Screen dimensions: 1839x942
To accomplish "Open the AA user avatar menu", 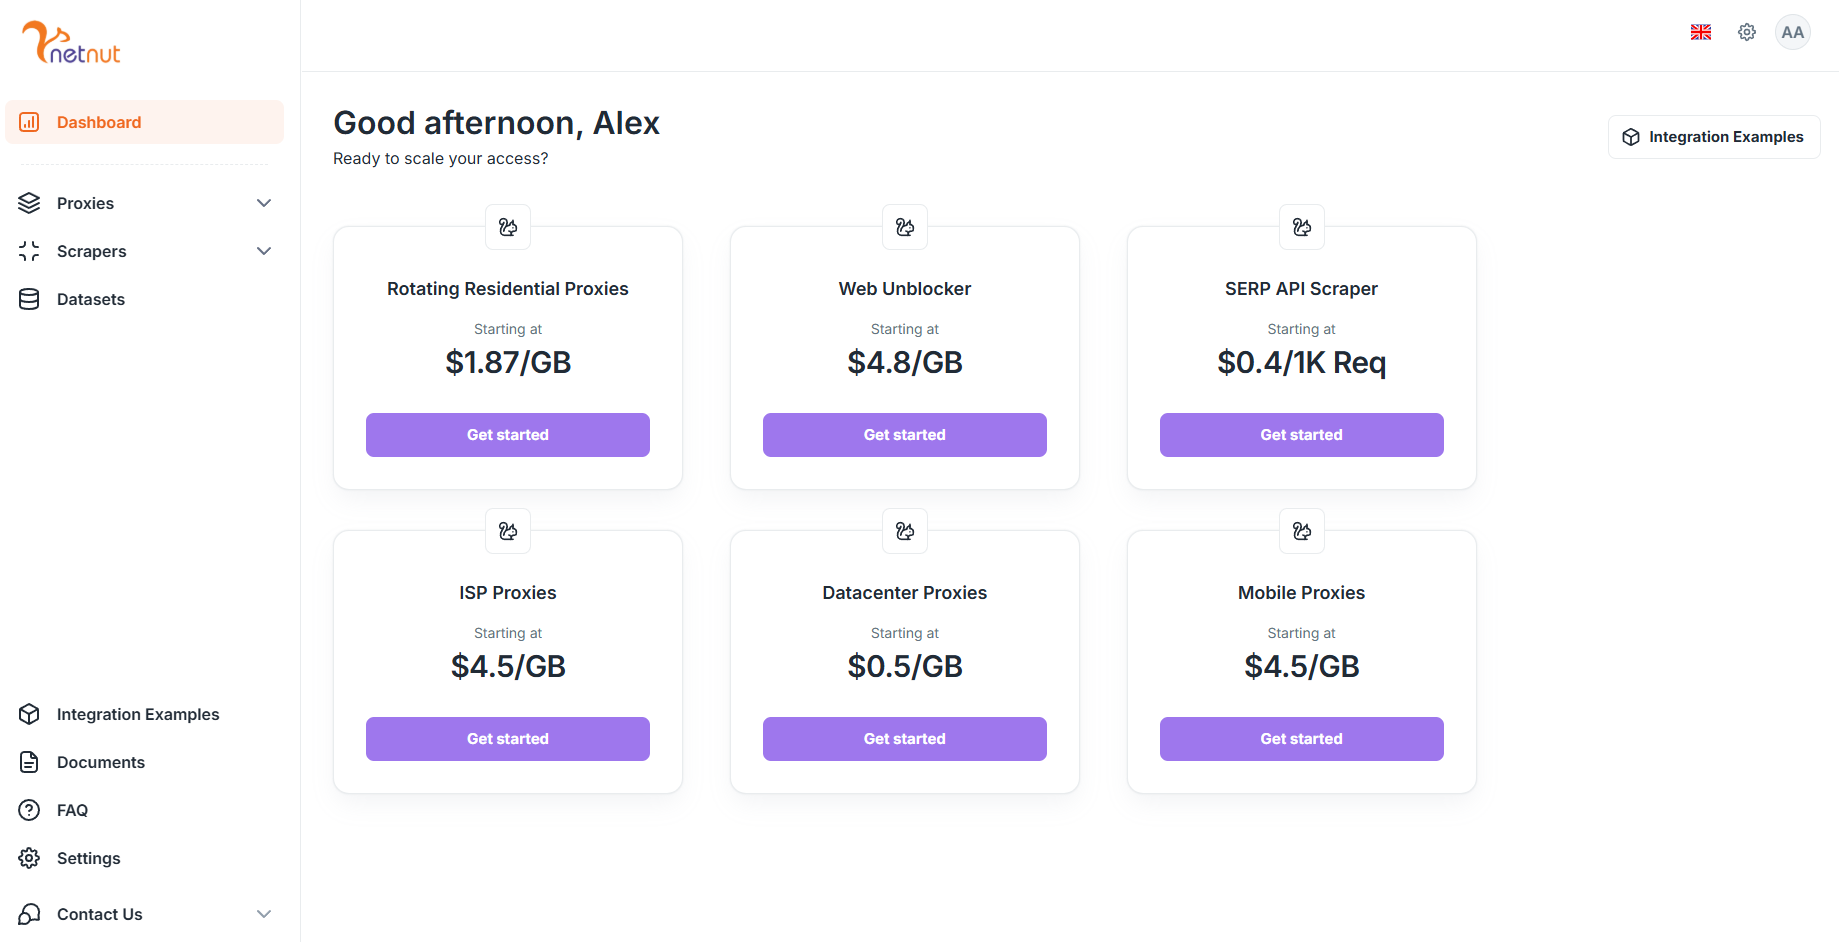I will [1792, 32].
